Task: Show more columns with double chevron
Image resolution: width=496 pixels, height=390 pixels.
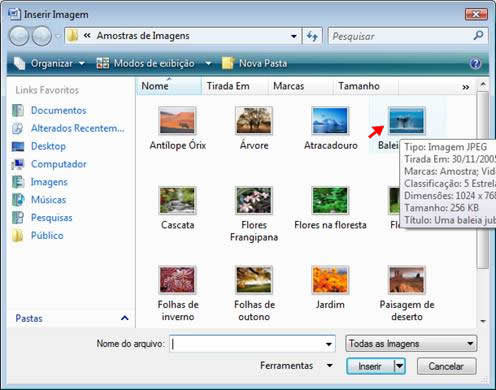Action: pos(466,87)
